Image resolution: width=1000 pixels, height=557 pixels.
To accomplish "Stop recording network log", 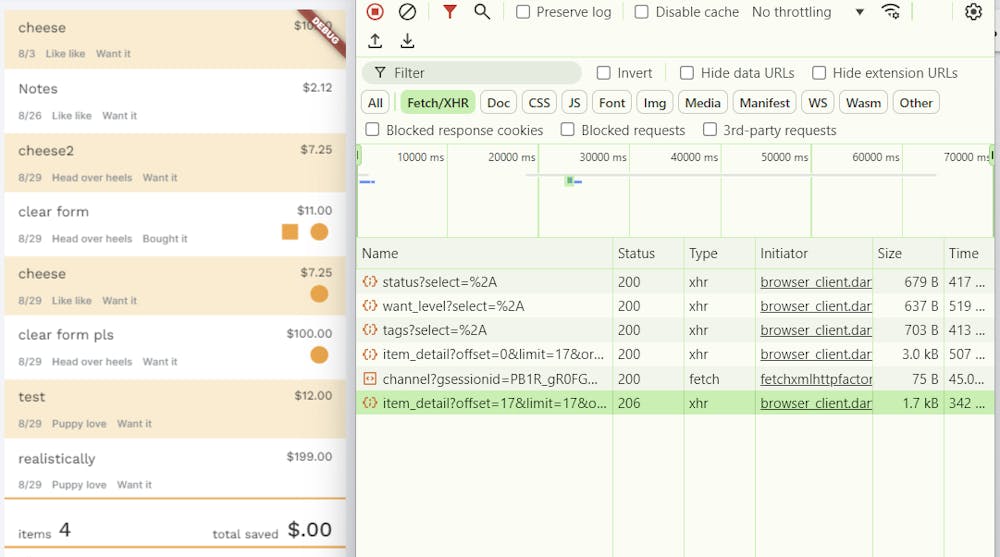I will point(375,12).
